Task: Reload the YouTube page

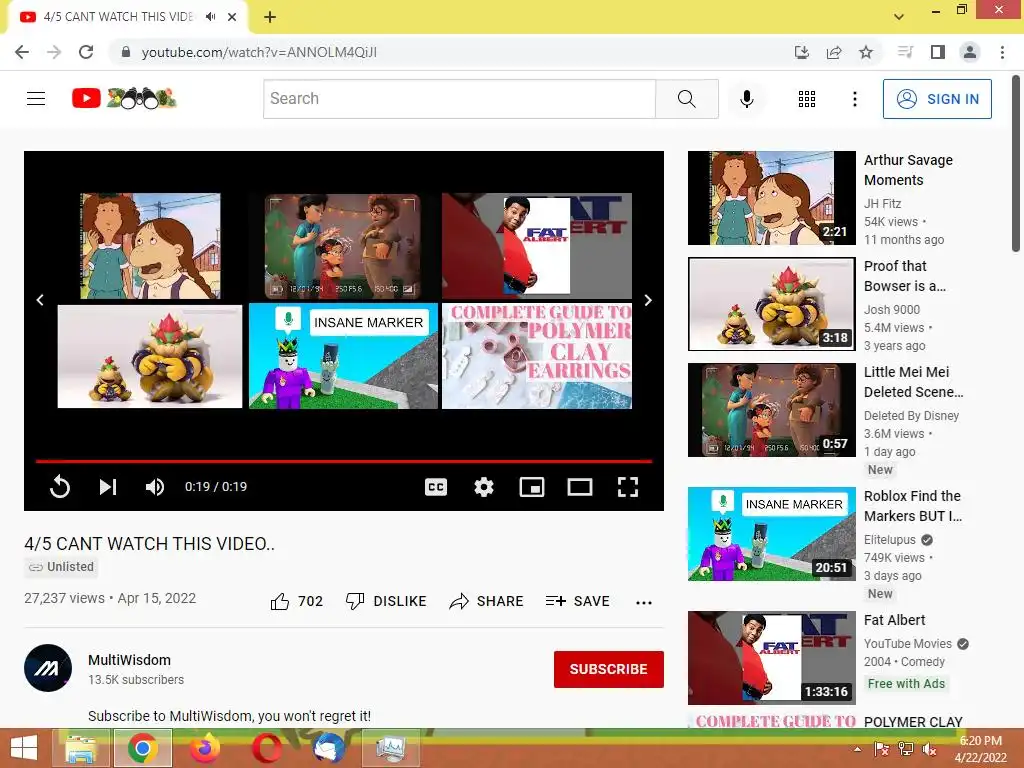Action: coord(86,52)
